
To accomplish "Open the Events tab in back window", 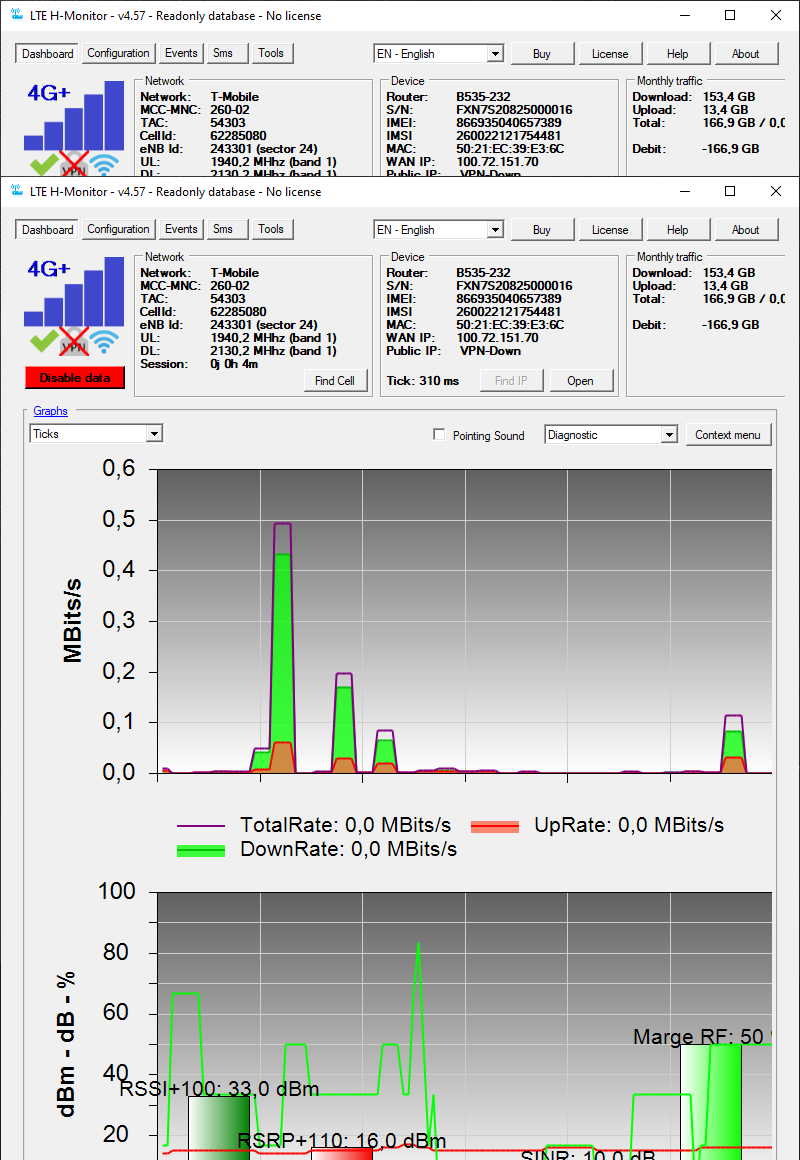I will click(x=181, y=53).
